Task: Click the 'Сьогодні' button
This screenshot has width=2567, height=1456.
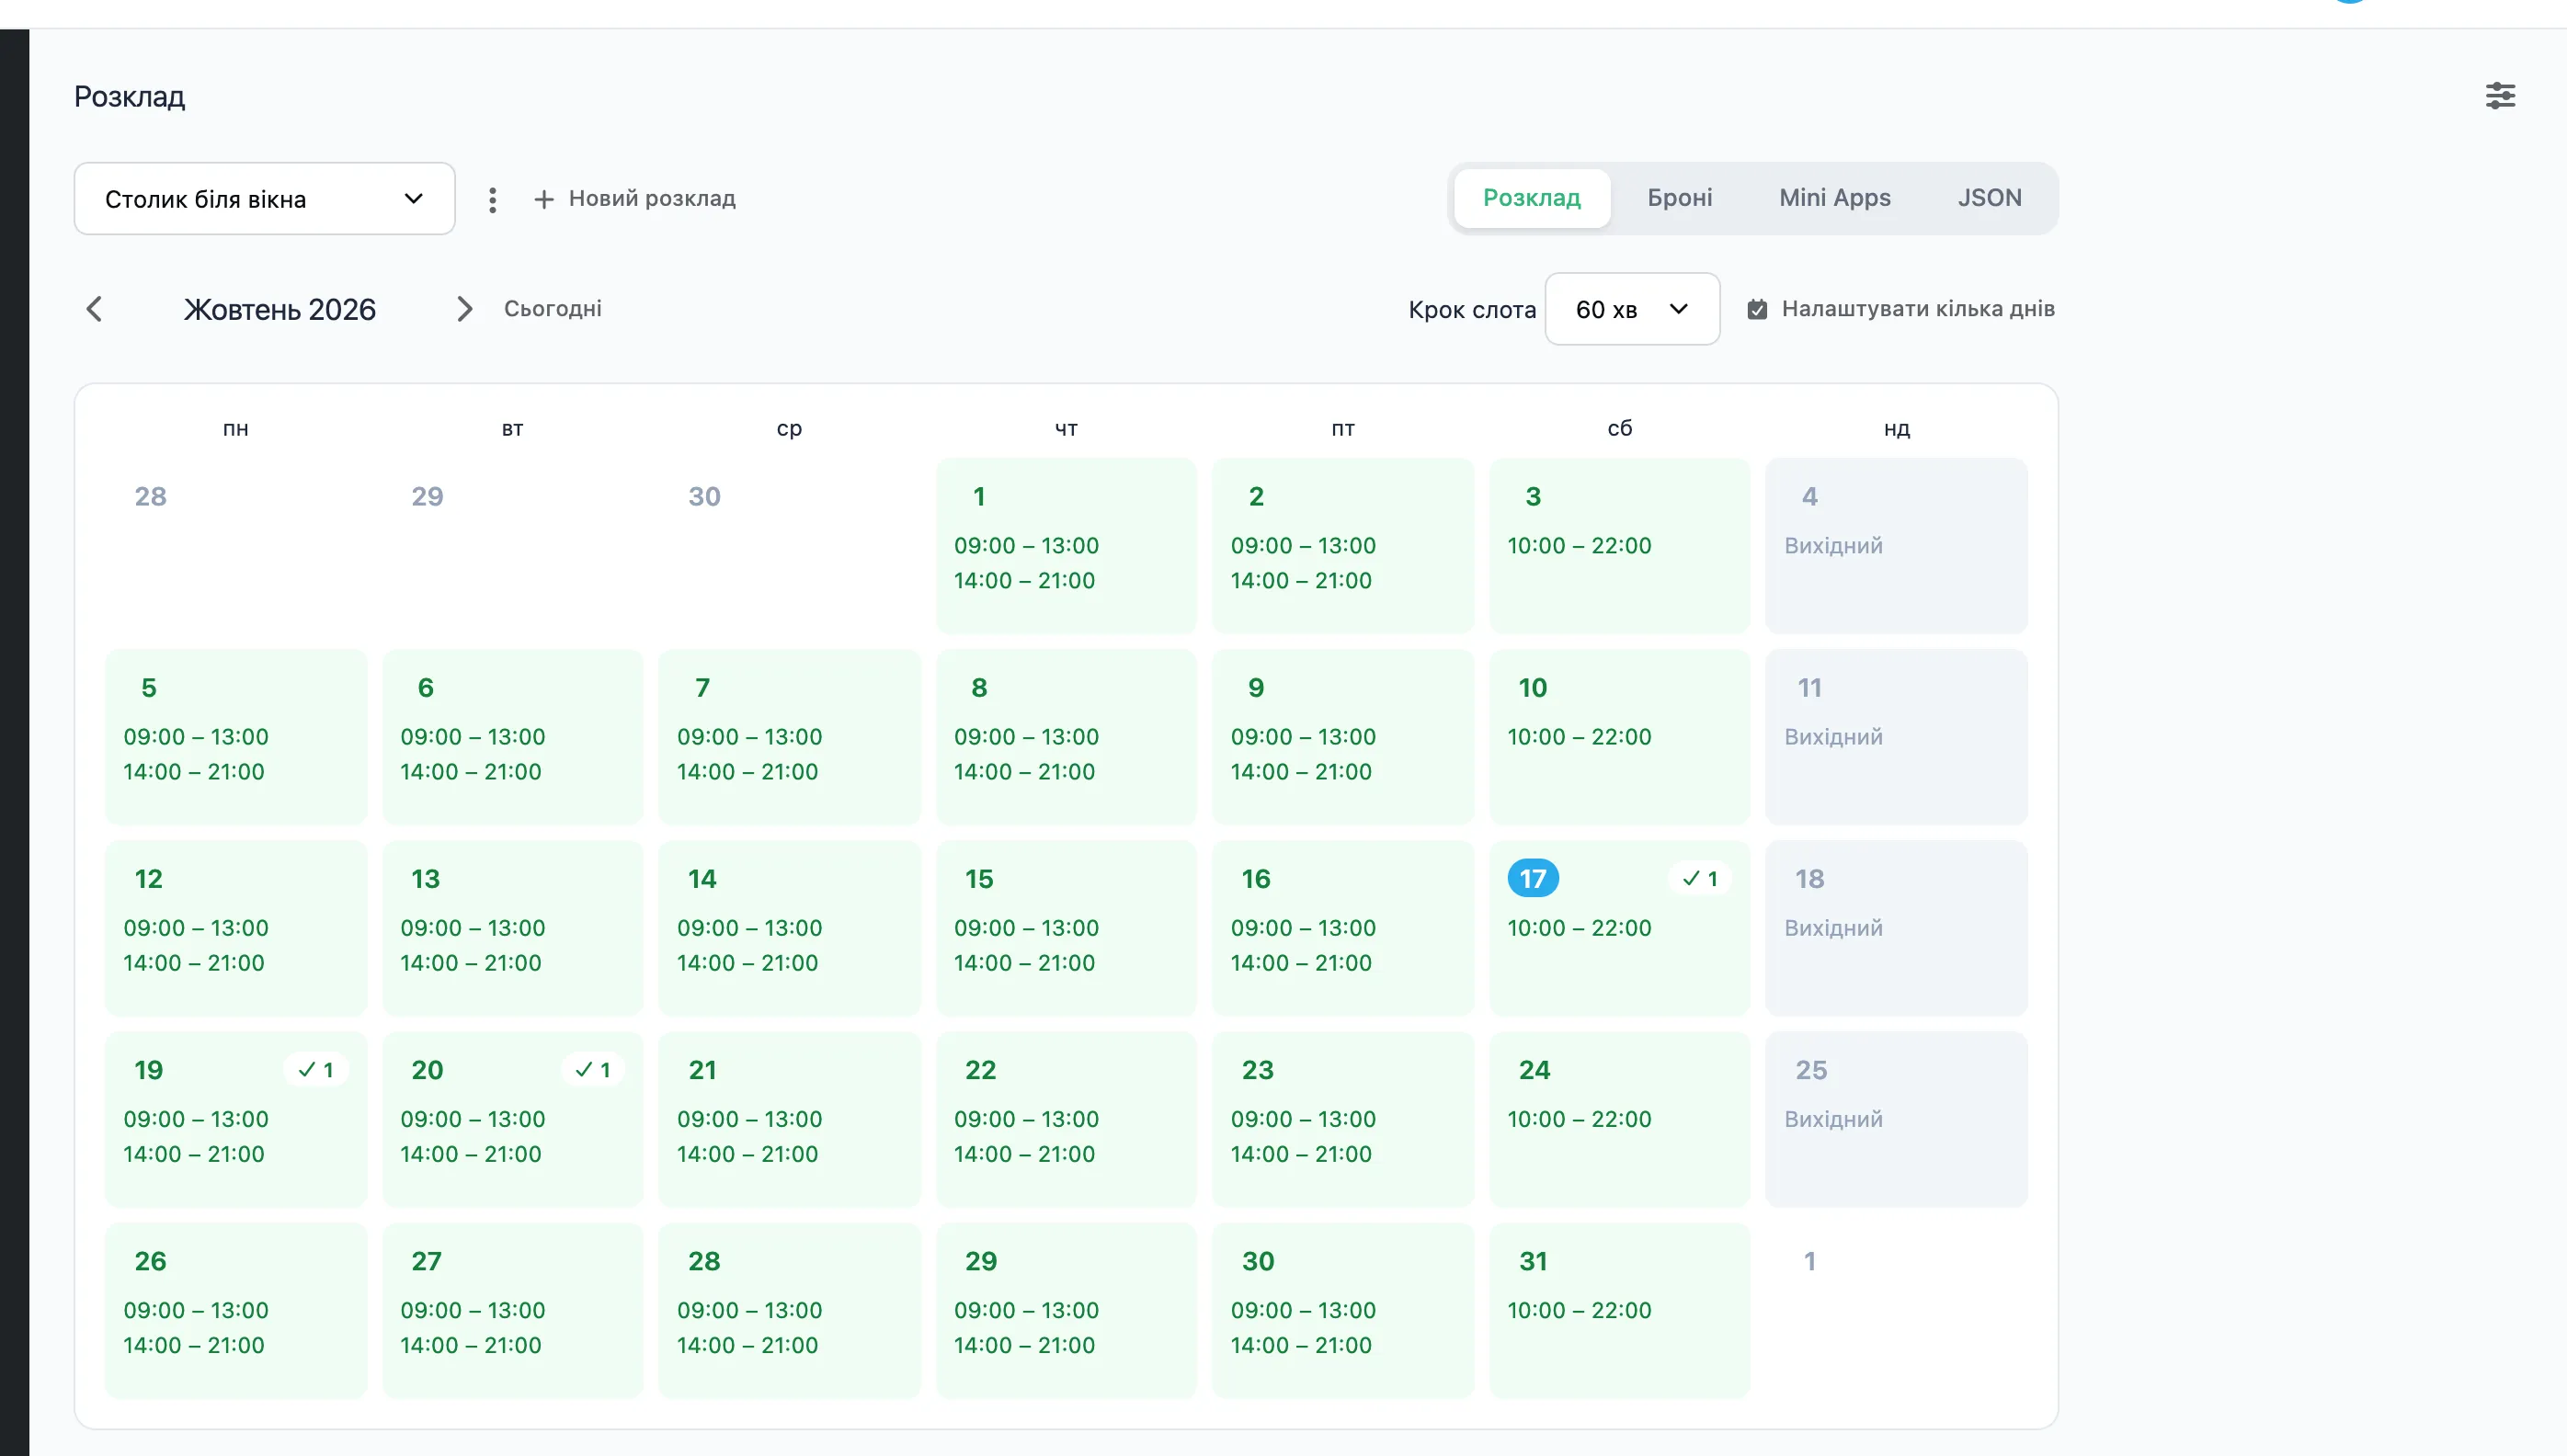Action: 553,309
